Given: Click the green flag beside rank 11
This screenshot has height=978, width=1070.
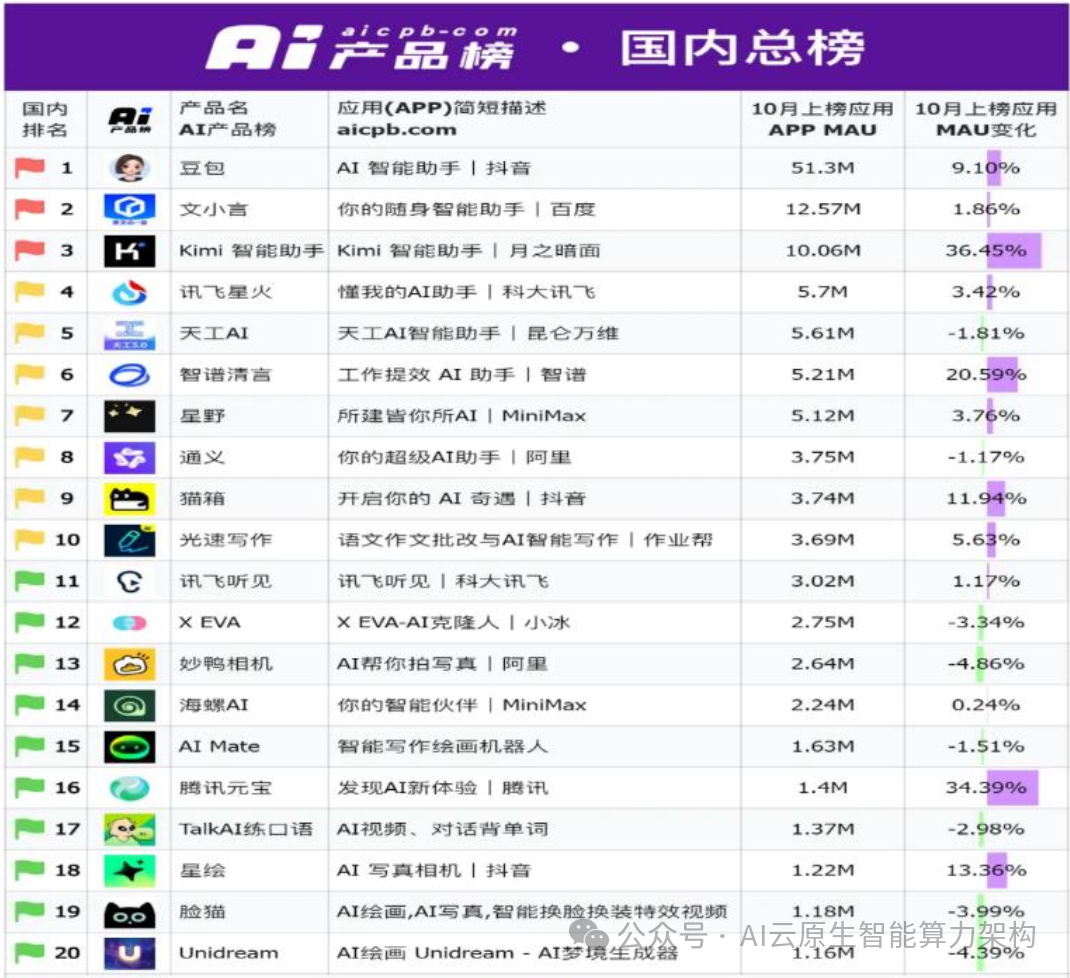Looking at the screenshot, I should pyautogui.click(x=30, y=581).
